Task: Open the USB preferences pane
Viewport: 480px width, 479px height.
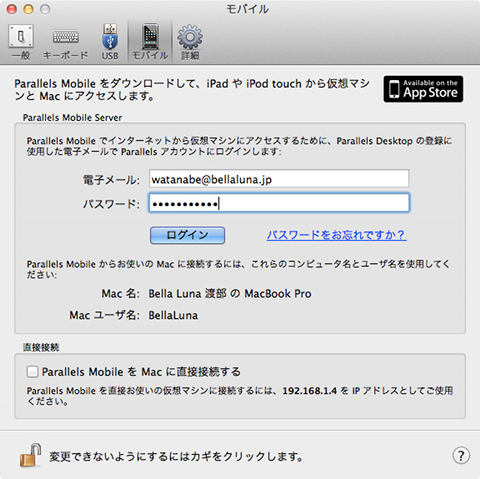Action: click(110, 42)
